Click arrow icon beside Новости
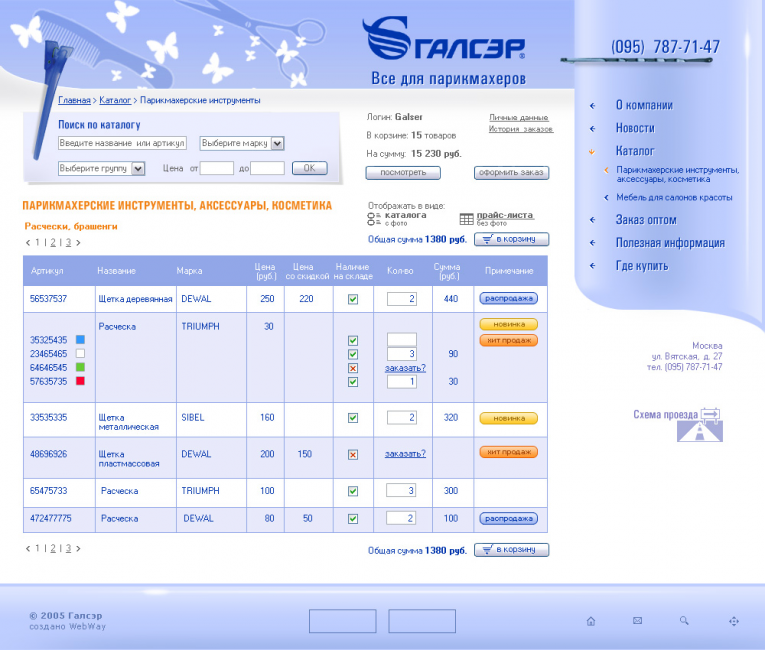Screen dimensions: 765x650 592,128
